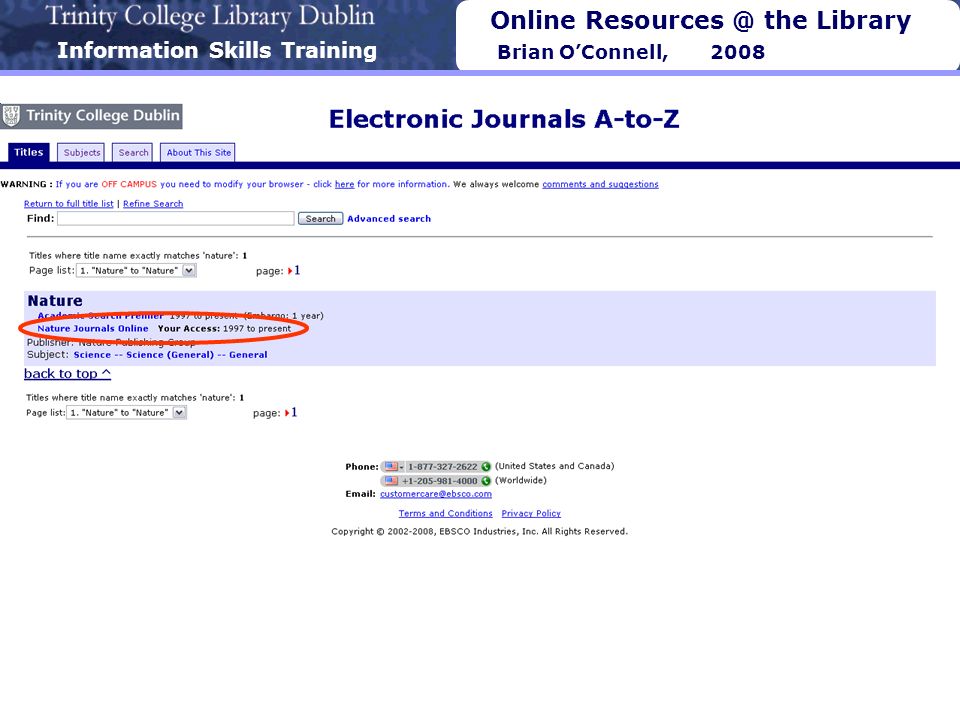
Task: Open Advanced search
Action: (x=389, y=219)
